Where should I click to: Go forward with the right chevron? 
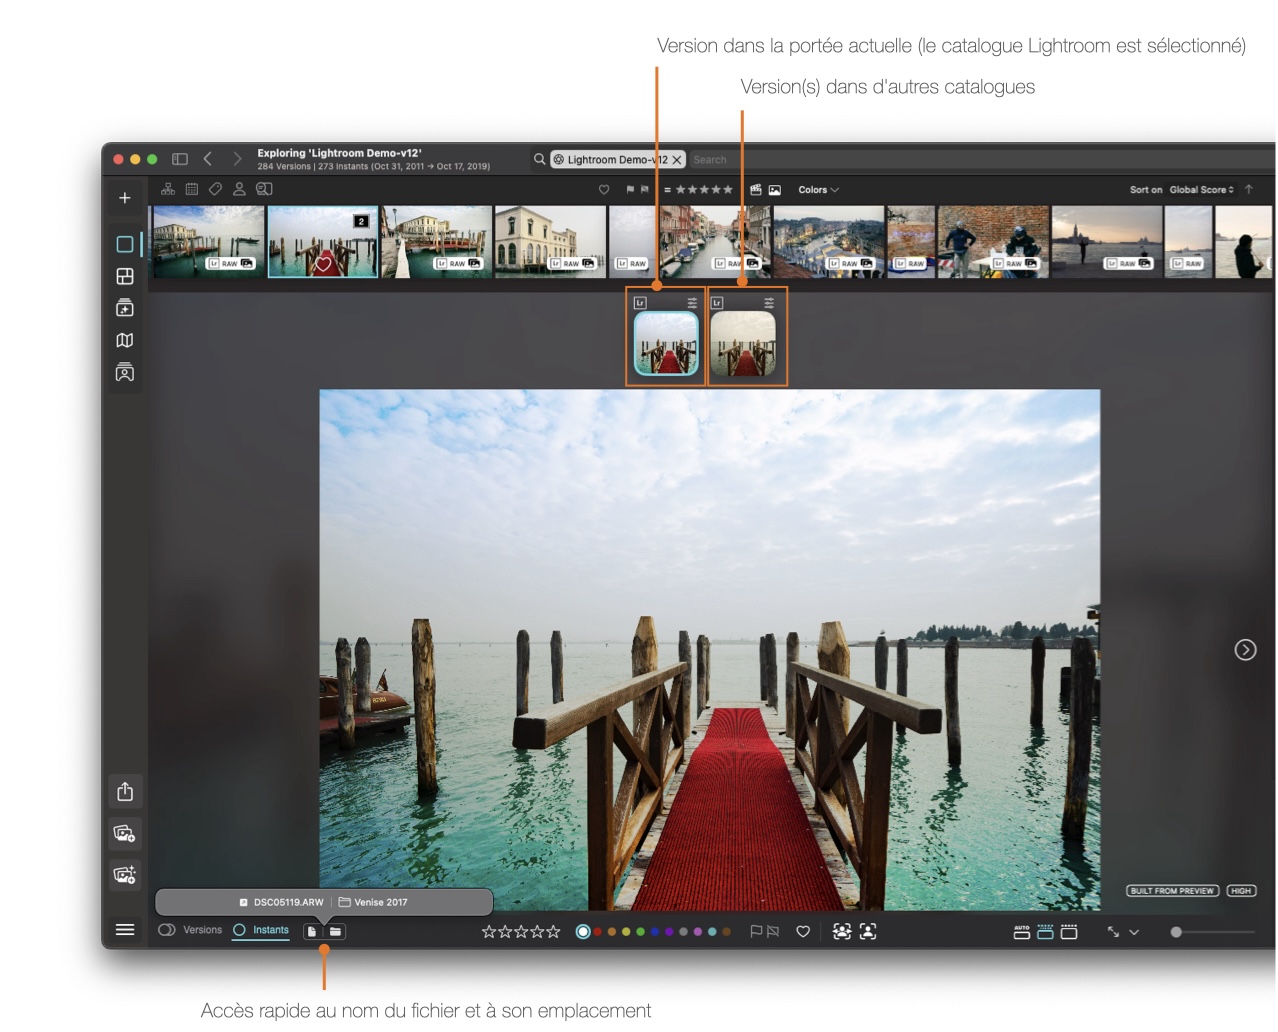click(237, 159)
